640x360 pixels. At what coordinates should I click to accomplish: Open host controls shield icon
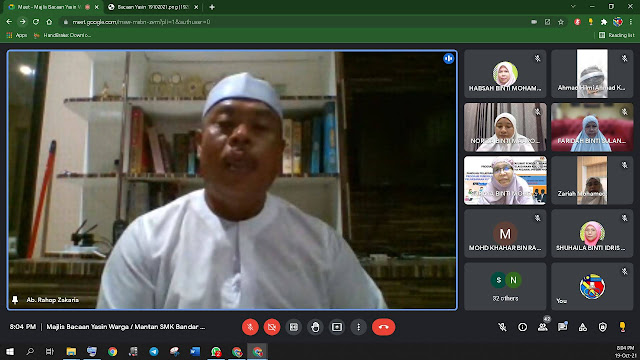coord(602,327)
